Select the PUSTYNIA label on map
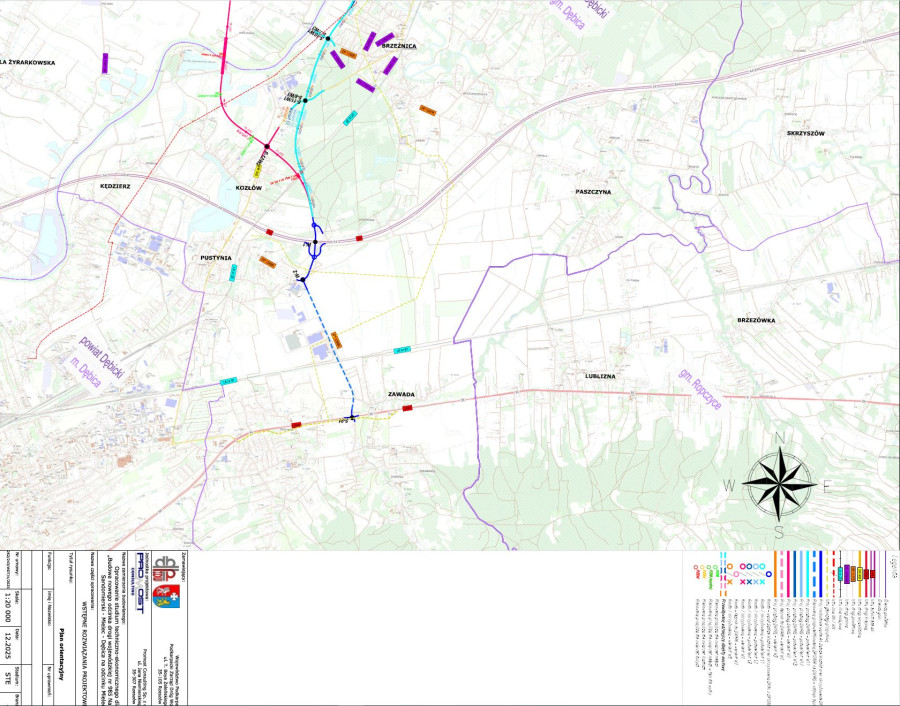This screenshot has height=706, width=900. tap(216, 257)
